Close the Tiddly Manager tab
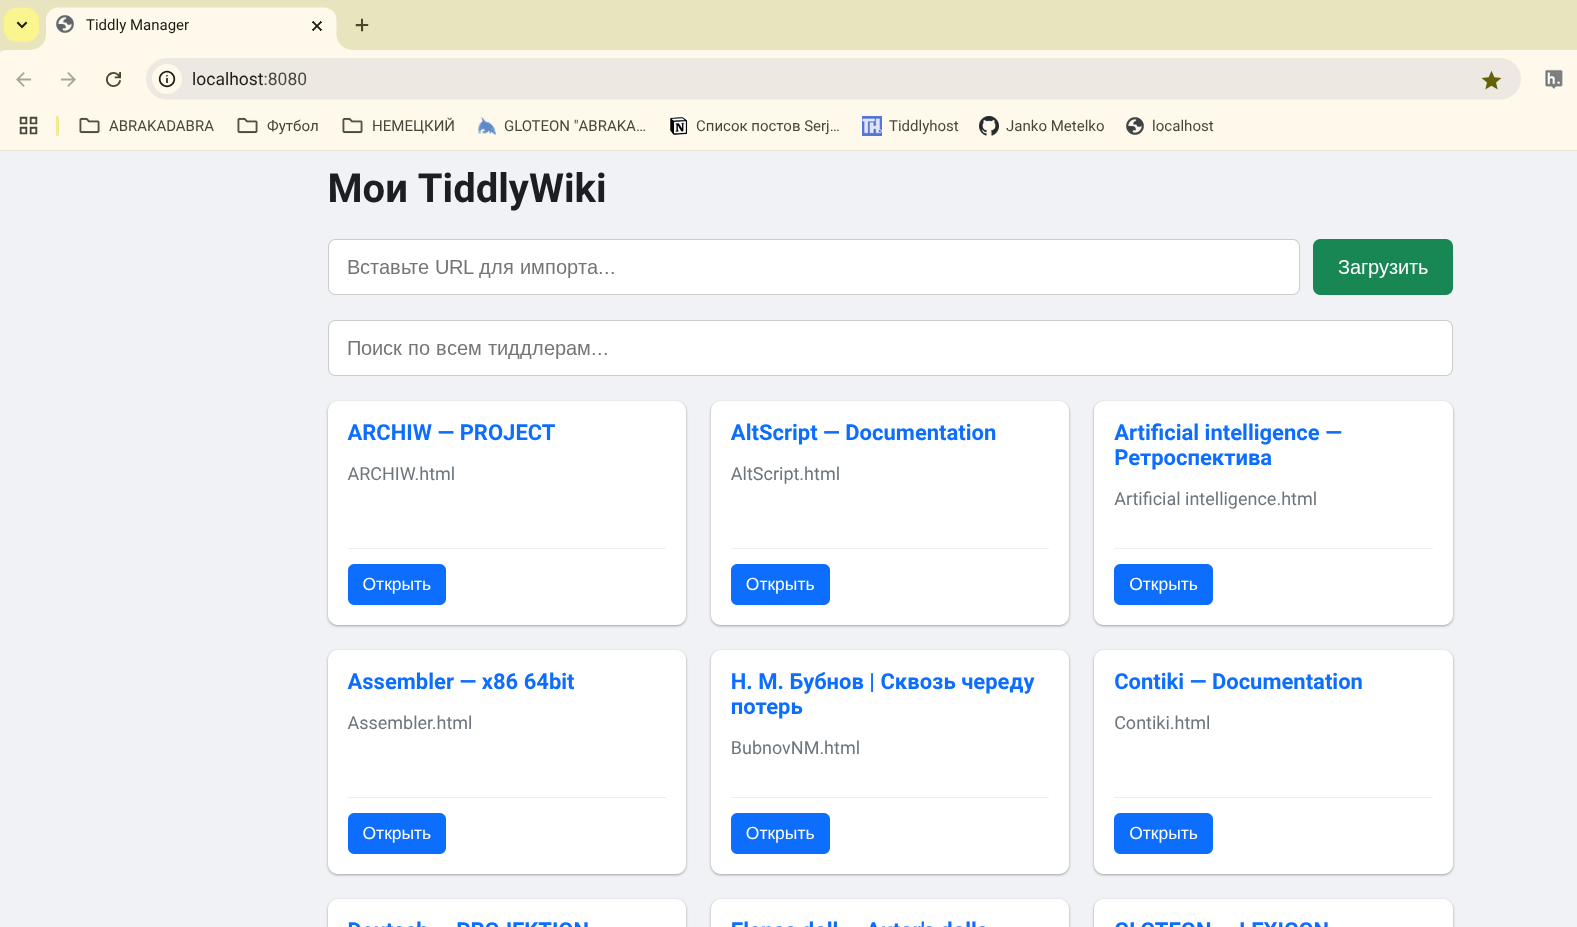This screenshot has width=1577, height=927. click(x=317, y=25)
